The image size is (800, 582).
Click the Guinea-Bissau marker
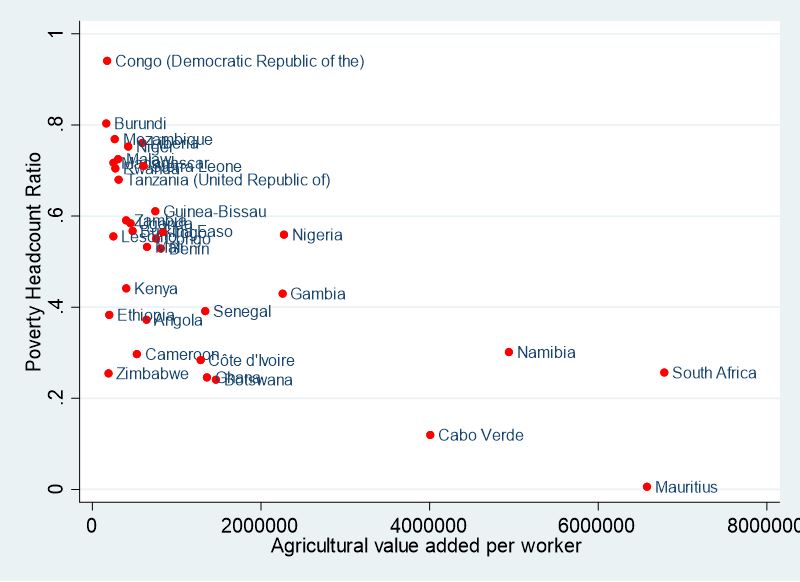[155, 211]
